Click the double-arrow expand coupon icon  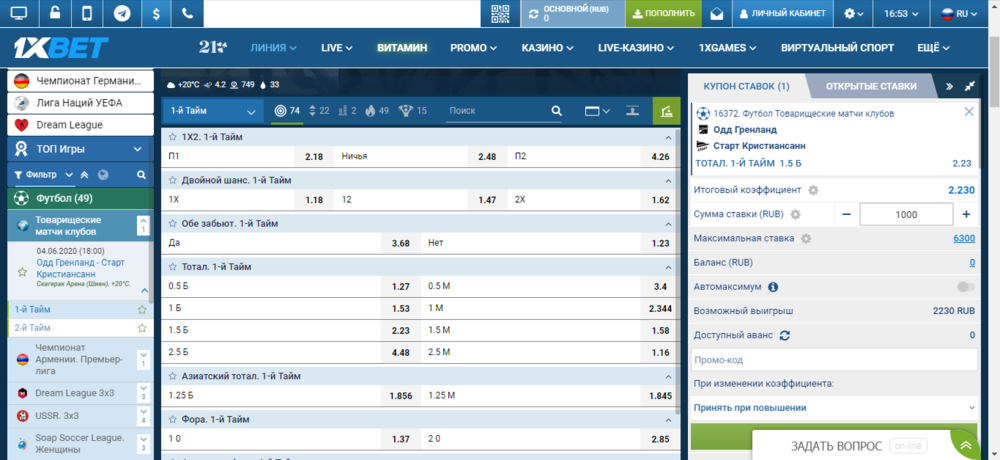point(949,86)
